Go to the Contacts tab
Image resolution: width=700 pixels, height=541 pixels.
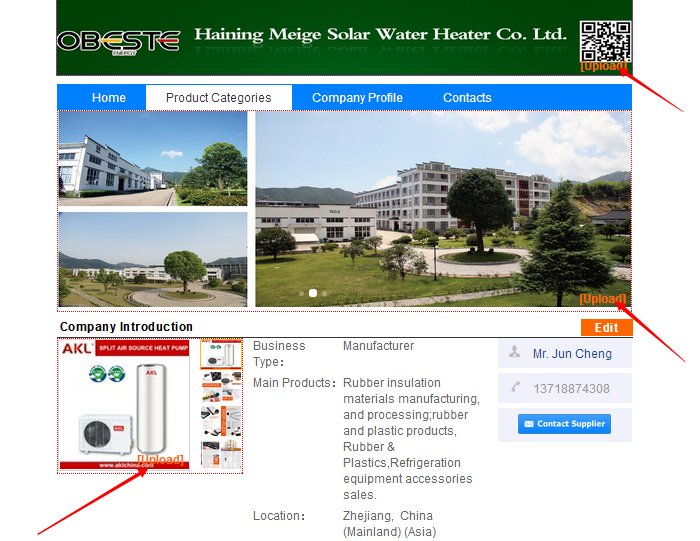click(467, 98)
